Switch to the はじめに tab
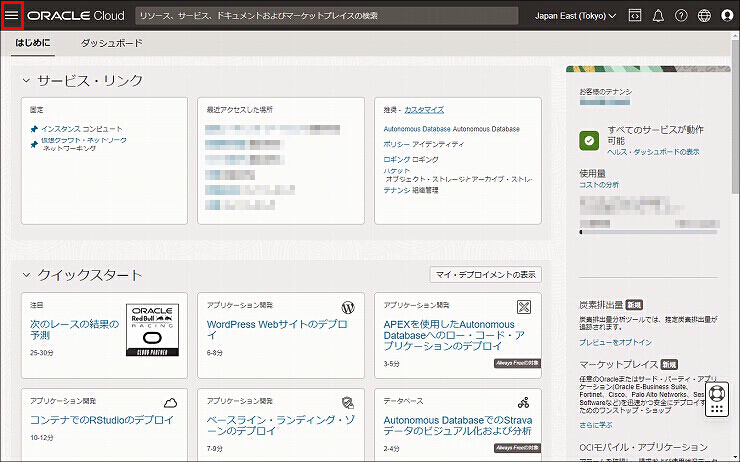 coord(33,43)
